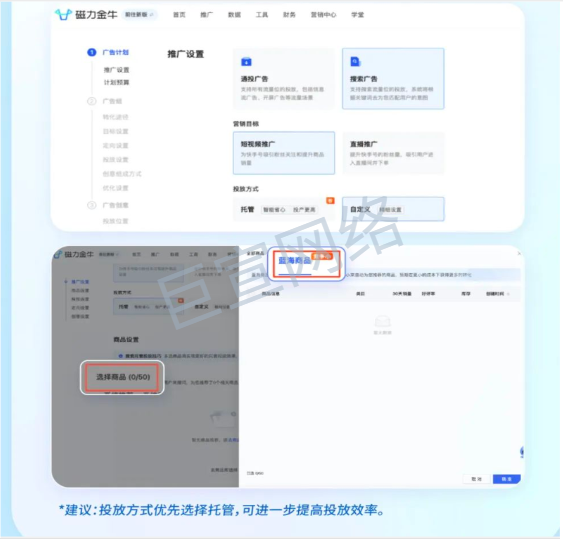The height and width of the screenshot is (540, 563).
Task: Click the empty-data box icon in drawer
Action: click(382, 321)
